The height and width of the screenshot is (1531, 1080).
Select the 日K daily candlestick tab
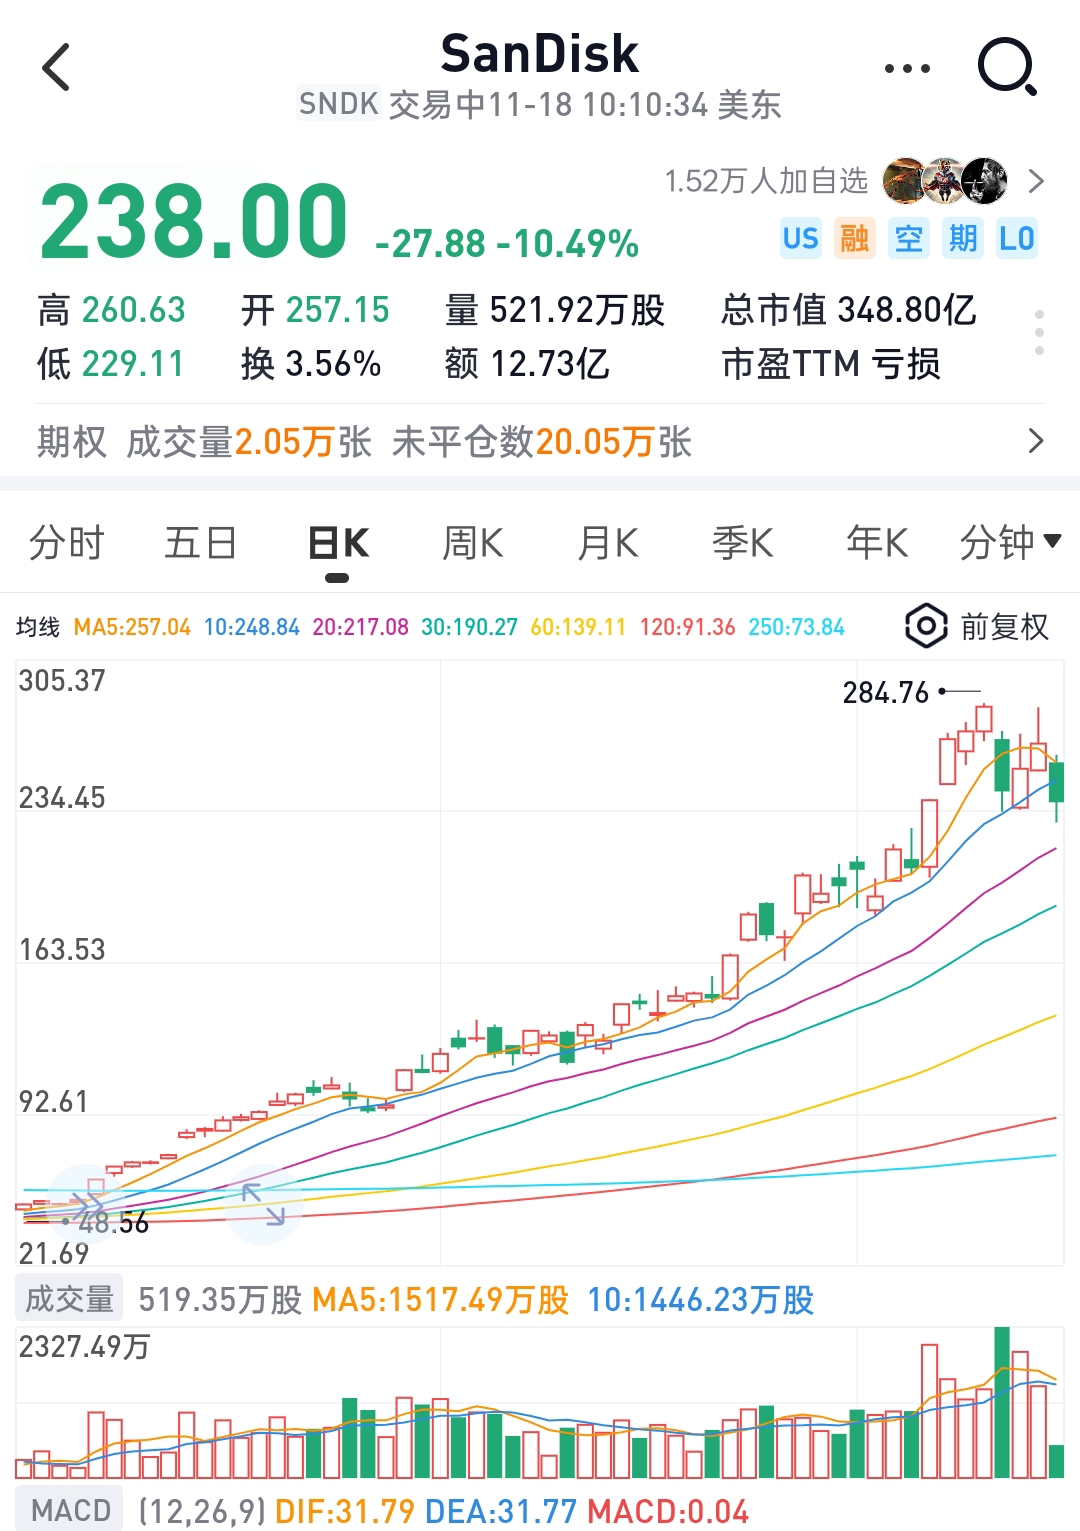tap(338, 543)
